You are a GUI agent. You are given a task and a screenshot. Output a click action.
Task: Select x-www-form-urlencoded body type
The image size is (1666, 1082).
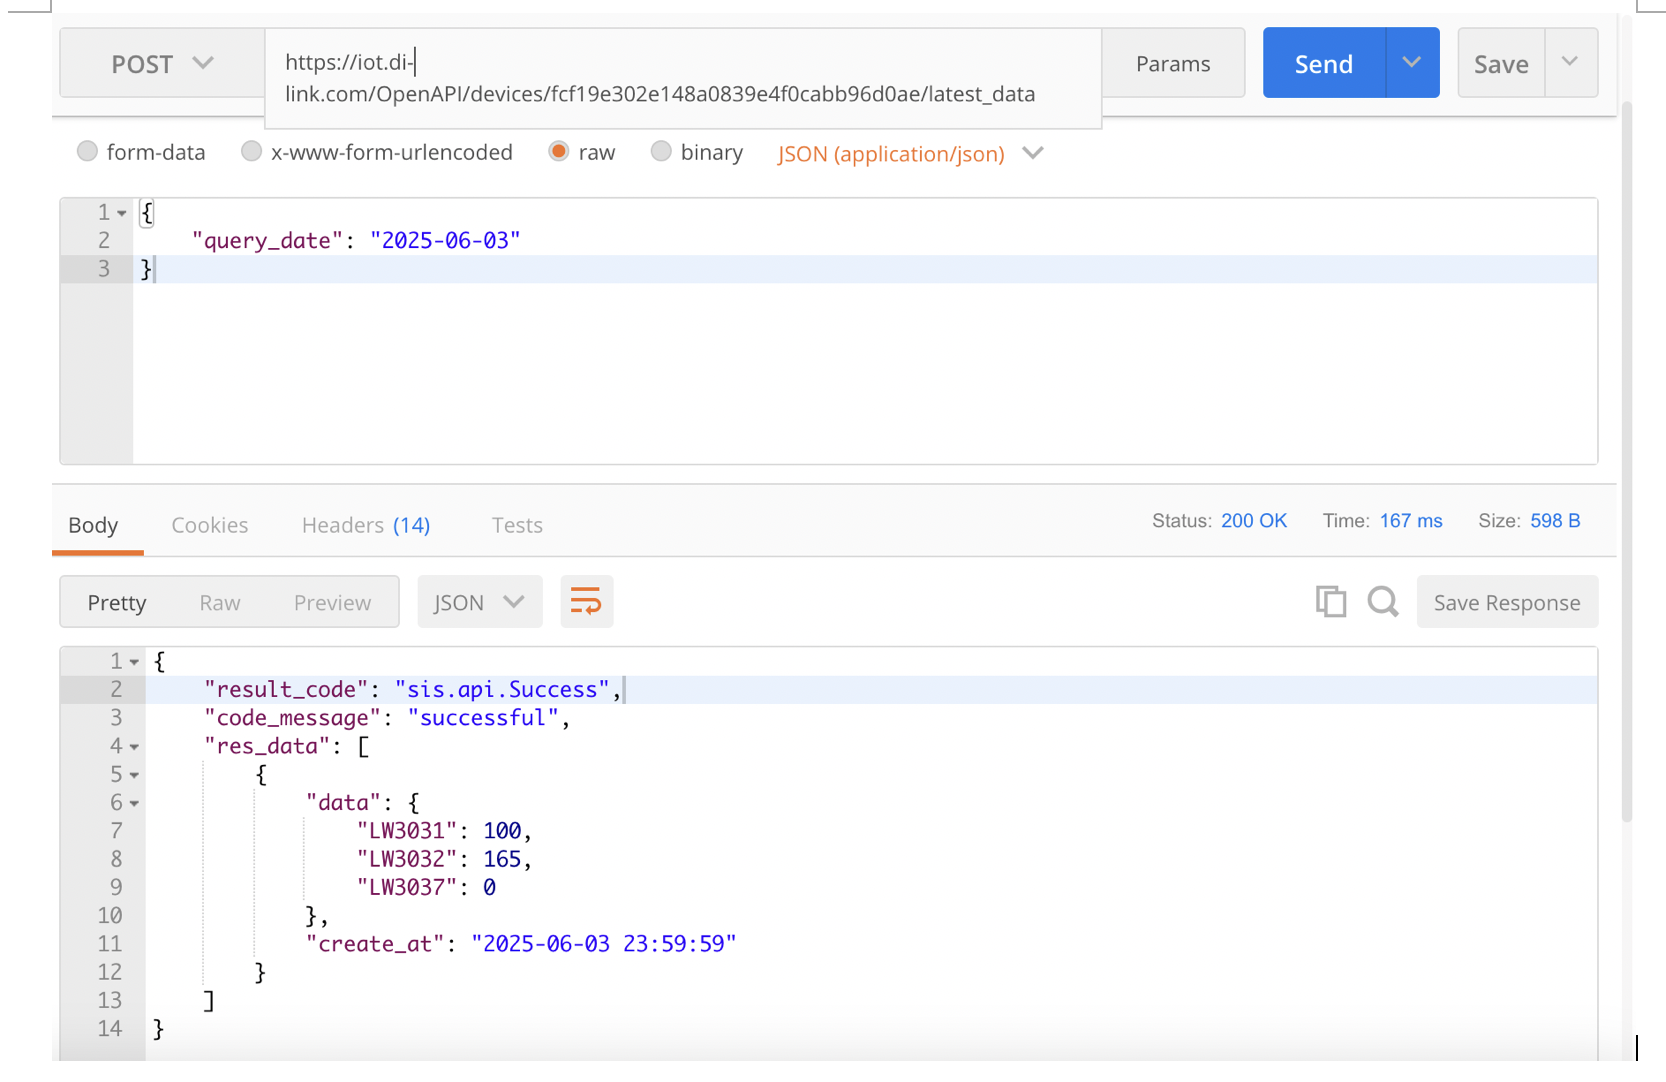click(x=251, y=152)
